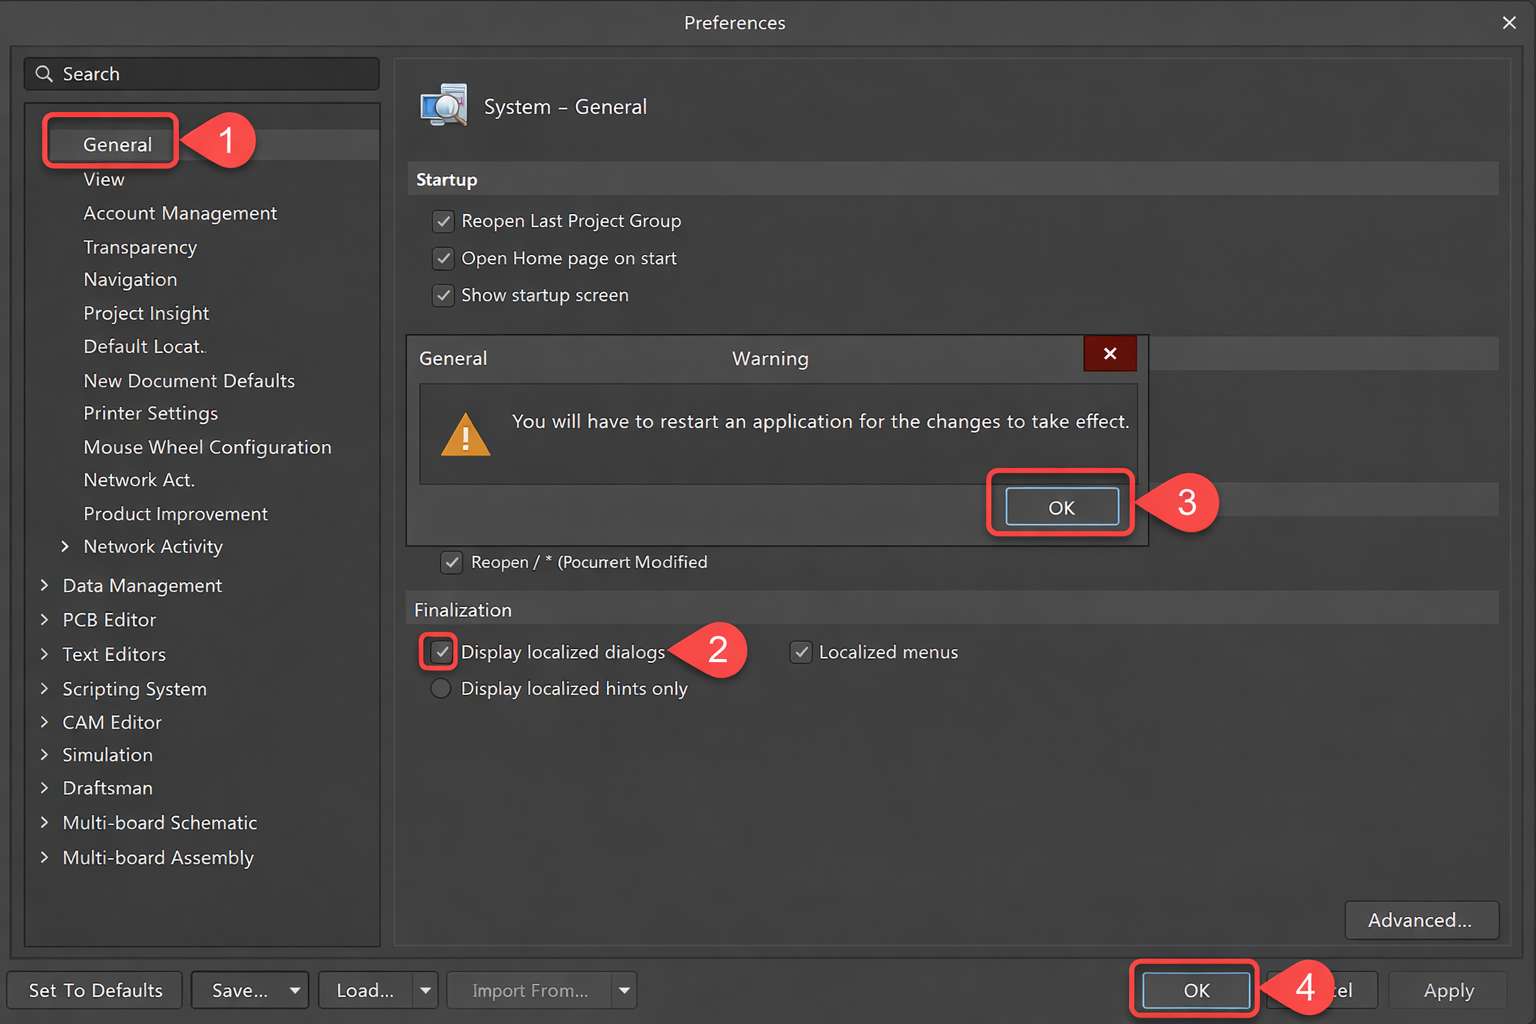Image resolution: width=1536 pixels, height=1024 pixels.
Task: Select Display localized hints only radio
Action: point(440,689)
